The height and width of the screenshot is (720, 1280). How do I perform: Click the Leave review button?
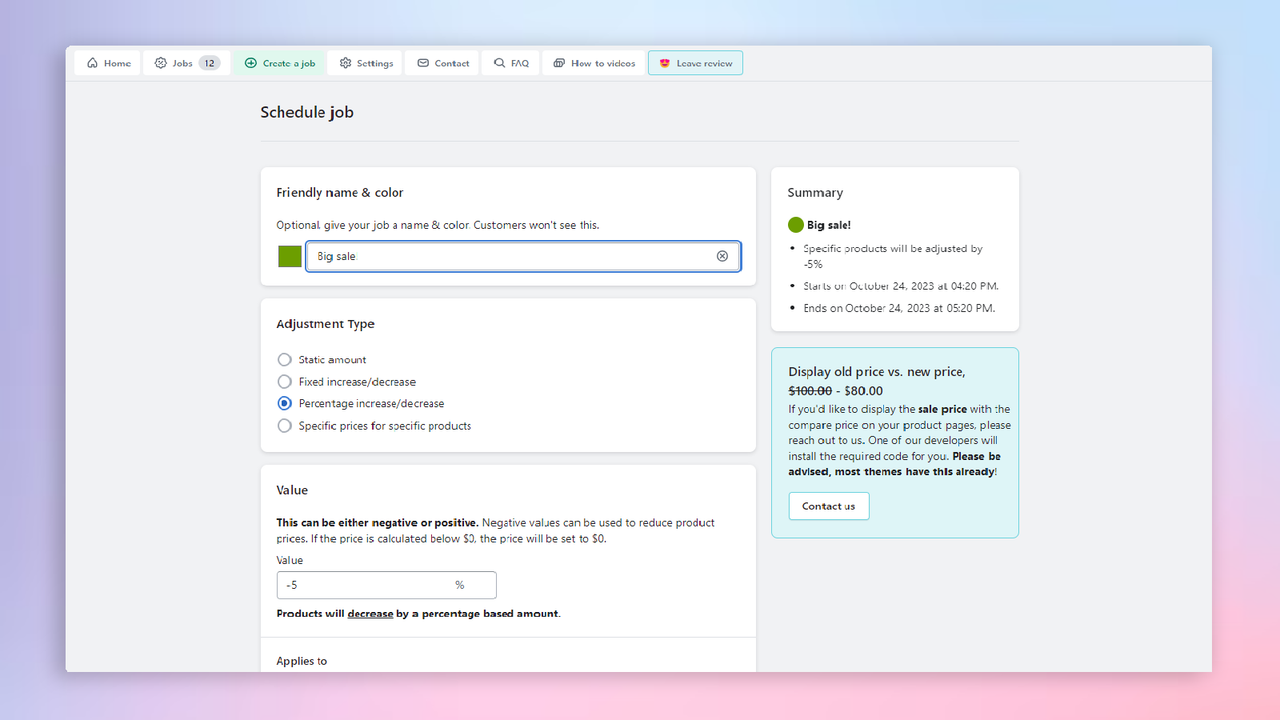[695, 63]
